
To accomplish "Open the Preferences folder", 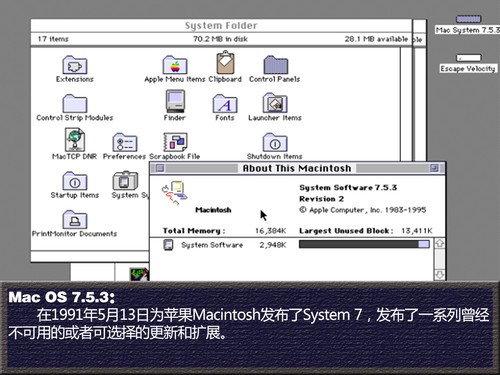I will pyautogui.click(x=125, y=142).
